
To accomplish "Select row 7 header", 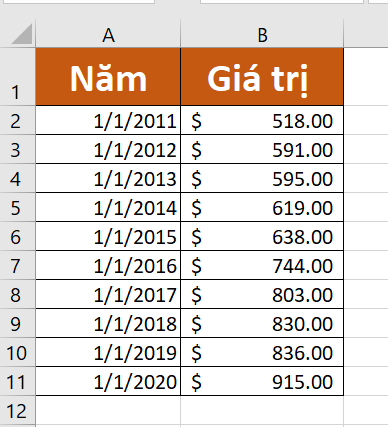I will (17, 265).
